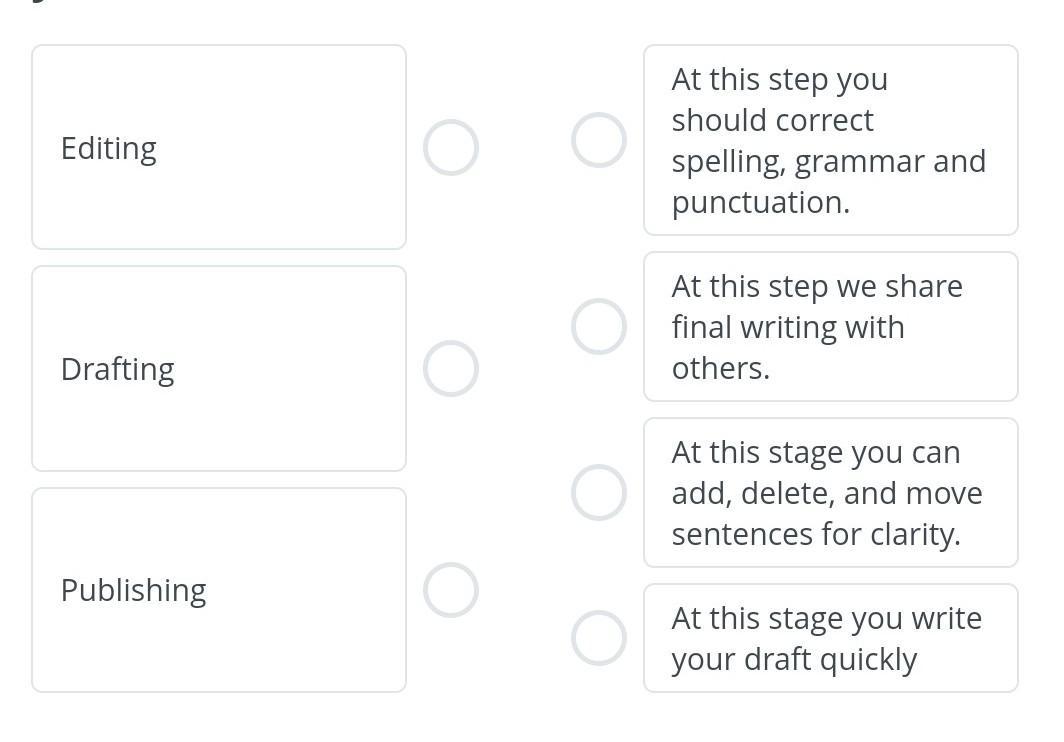Screen dimensions: 1064x742
Task: Click the word 'Drafting' label text
Action: pos(117,369)
